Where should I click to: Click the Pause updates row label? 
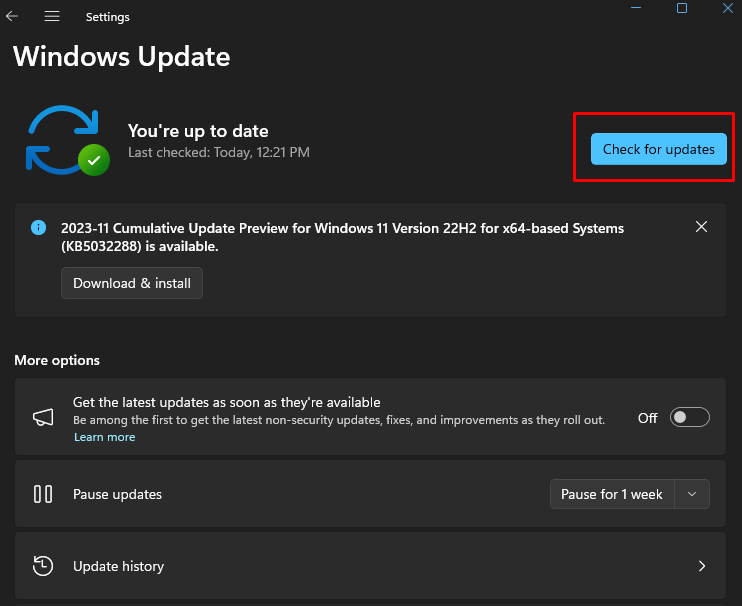tap(117, 494)
